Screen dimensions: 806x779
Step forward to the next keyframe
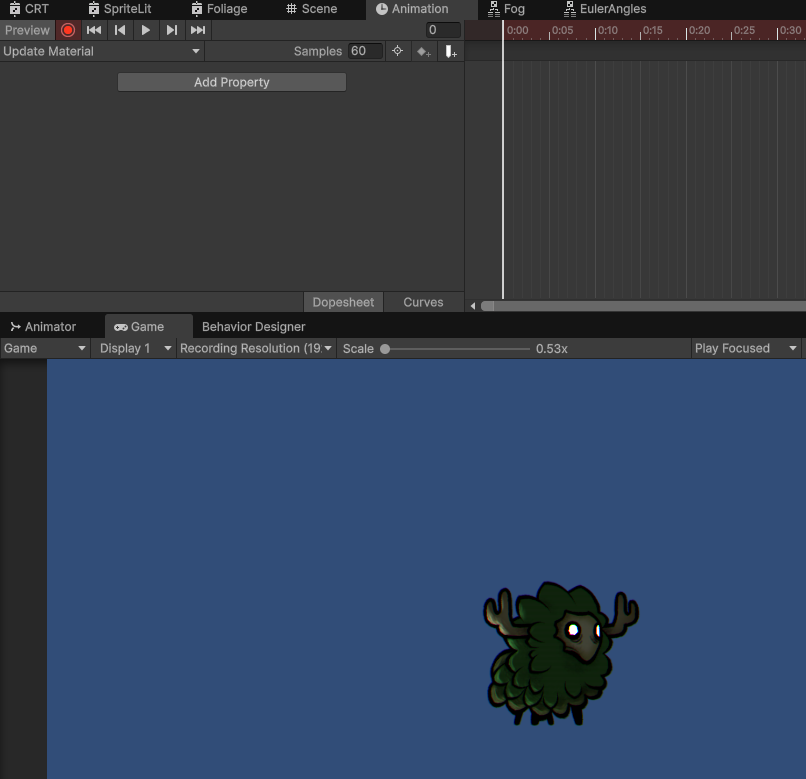(171, 30)
